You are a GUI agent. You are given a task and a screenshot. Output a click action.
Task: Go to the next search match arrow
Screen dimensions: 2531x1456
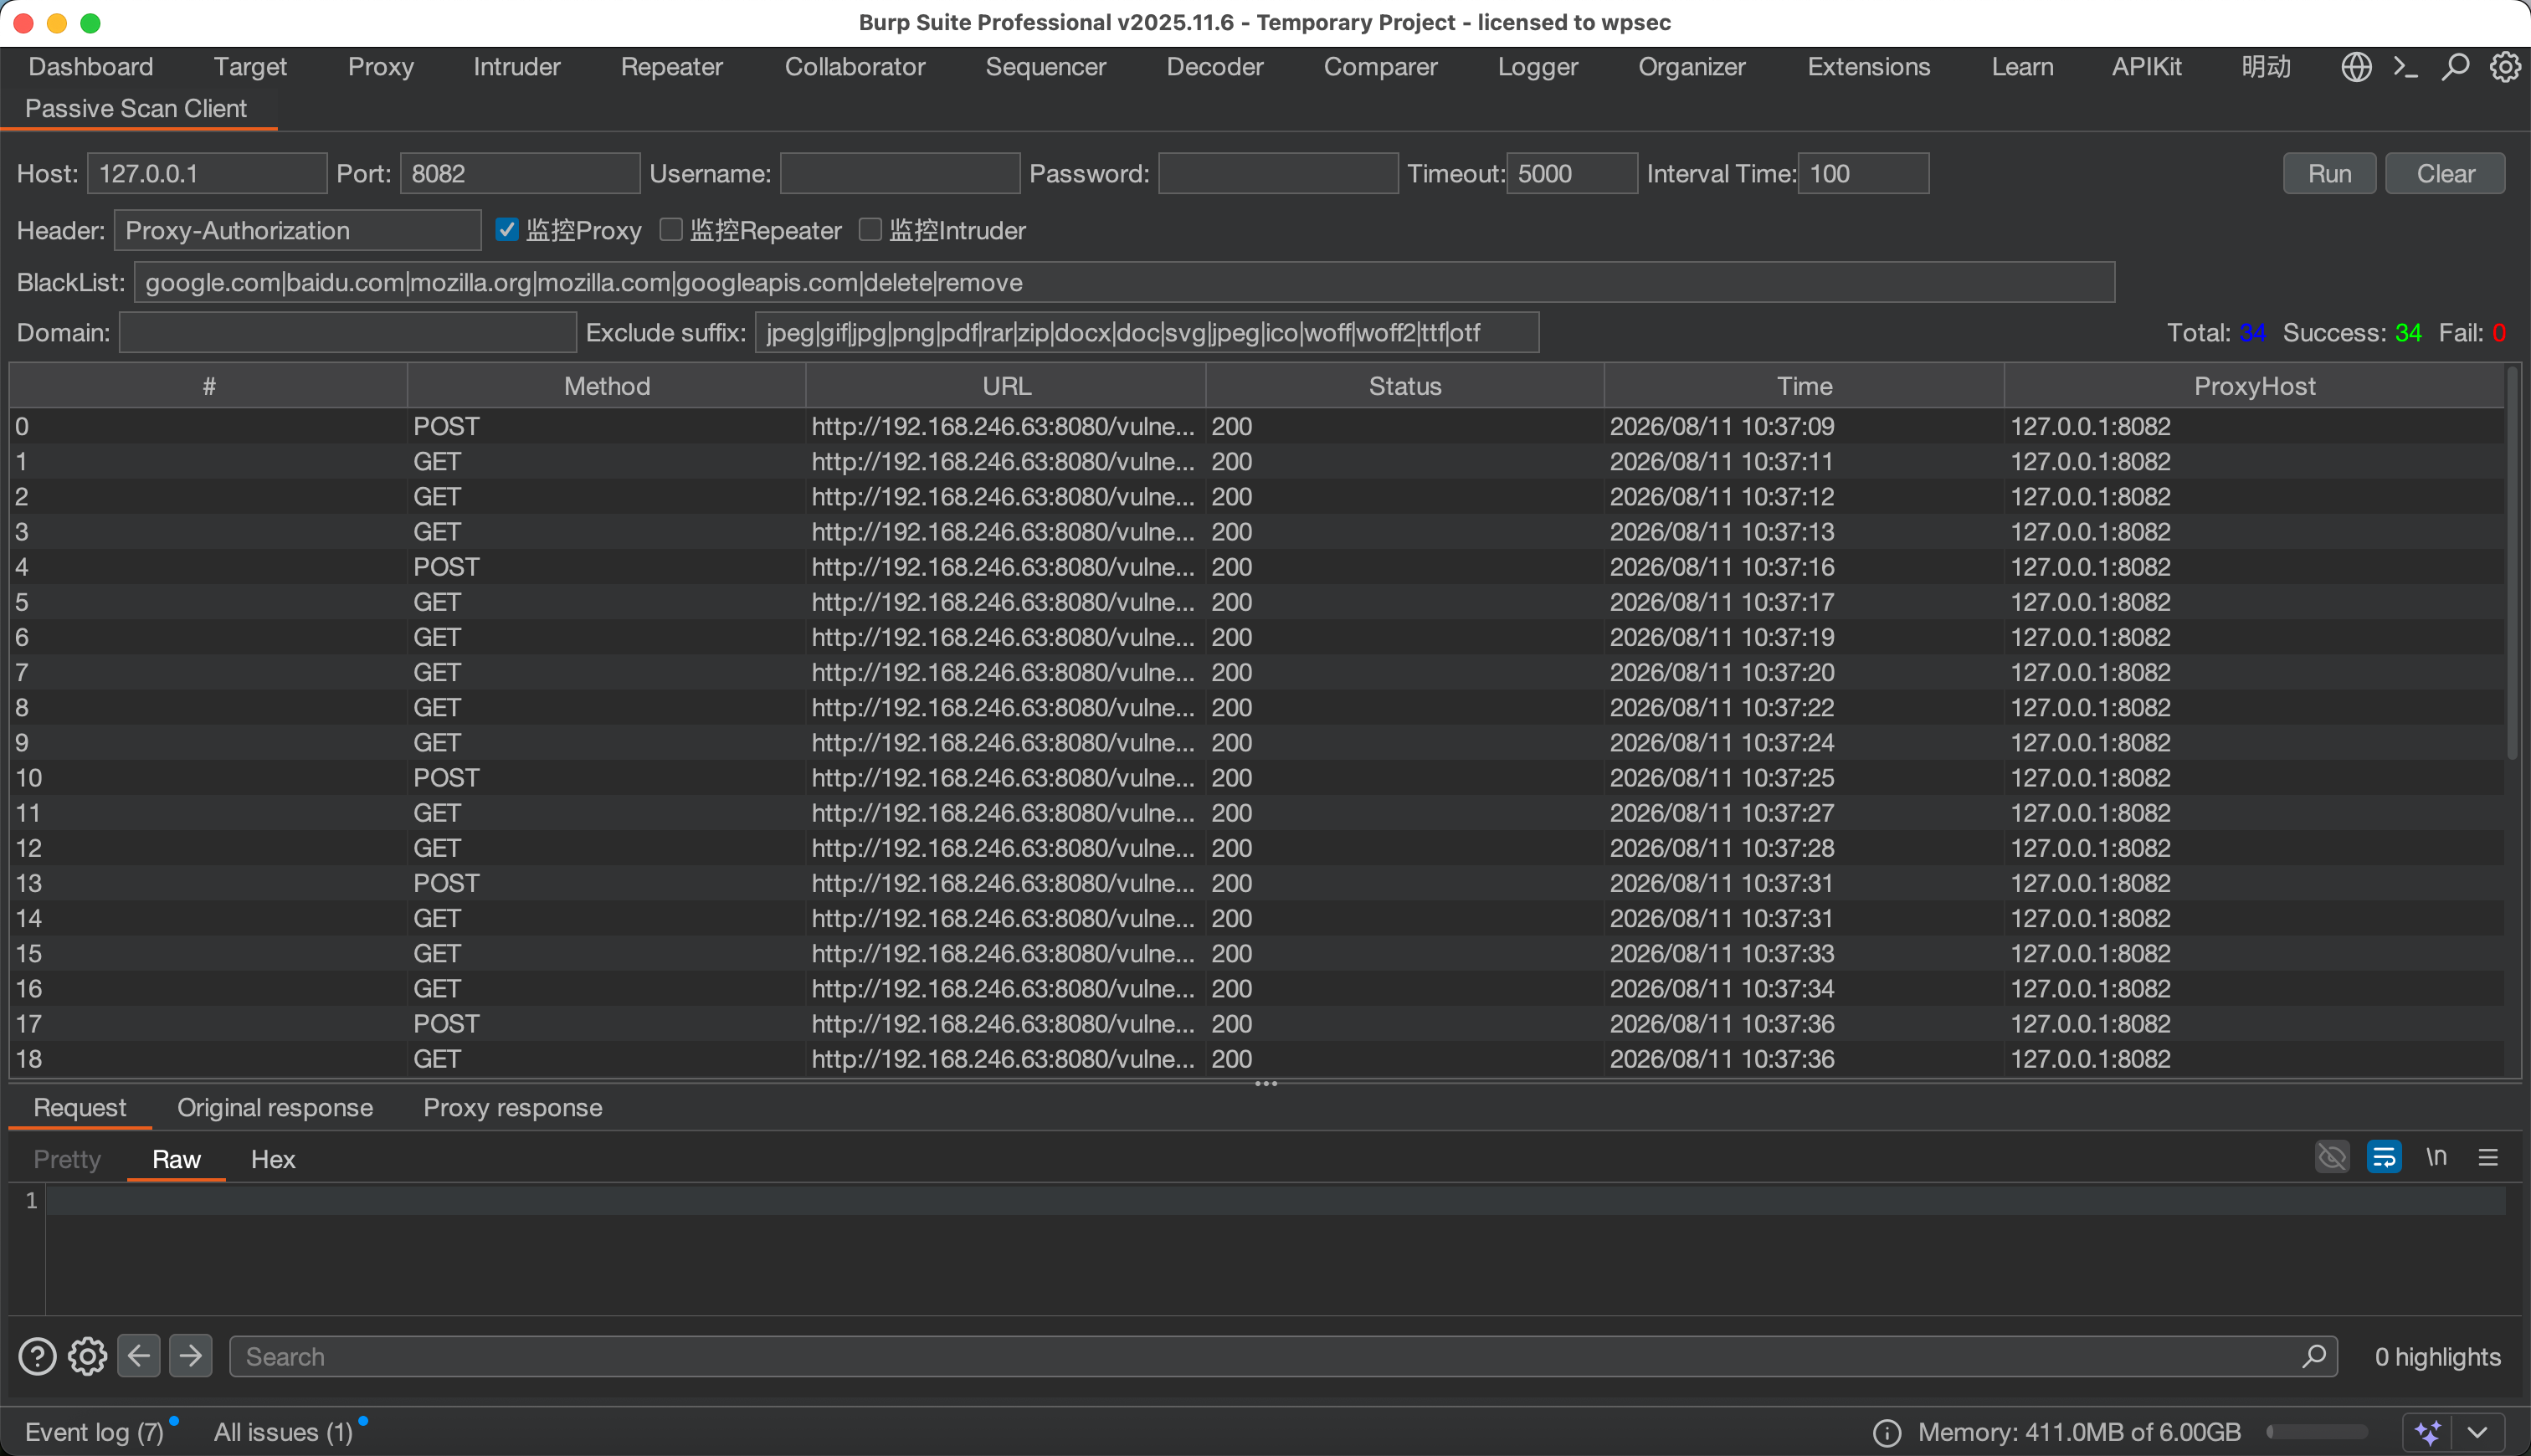tap(190, 1356)
